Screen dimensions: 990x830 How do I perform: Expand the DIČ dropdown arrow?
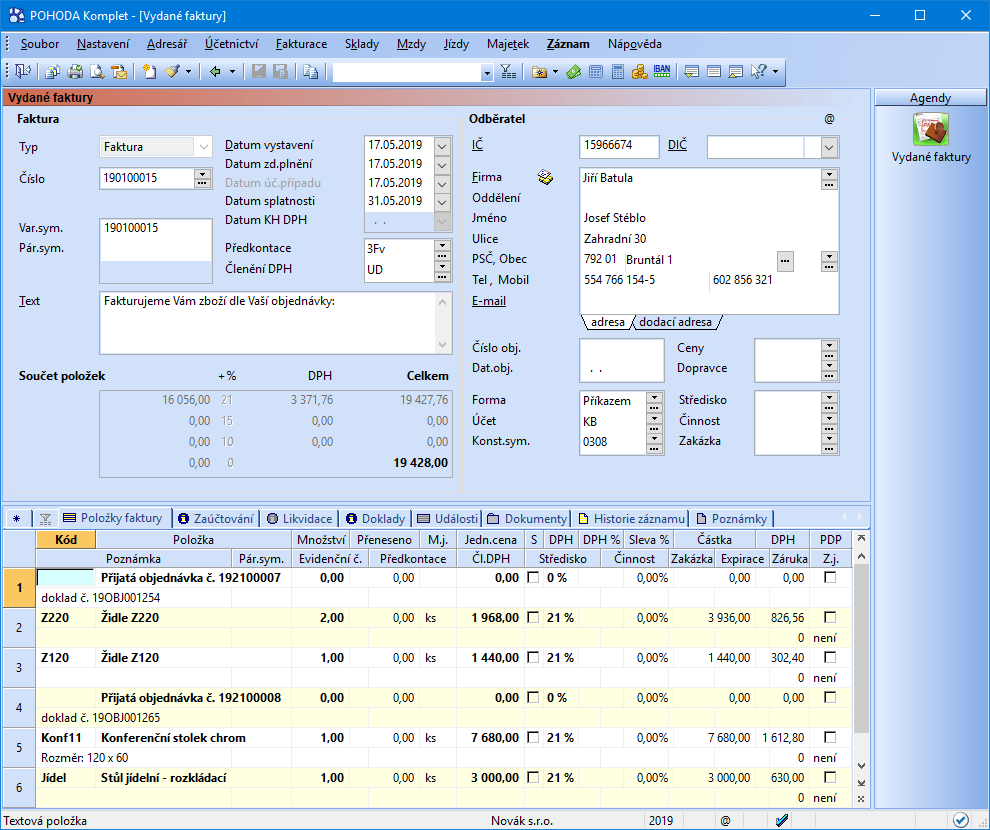coord(829,148)
